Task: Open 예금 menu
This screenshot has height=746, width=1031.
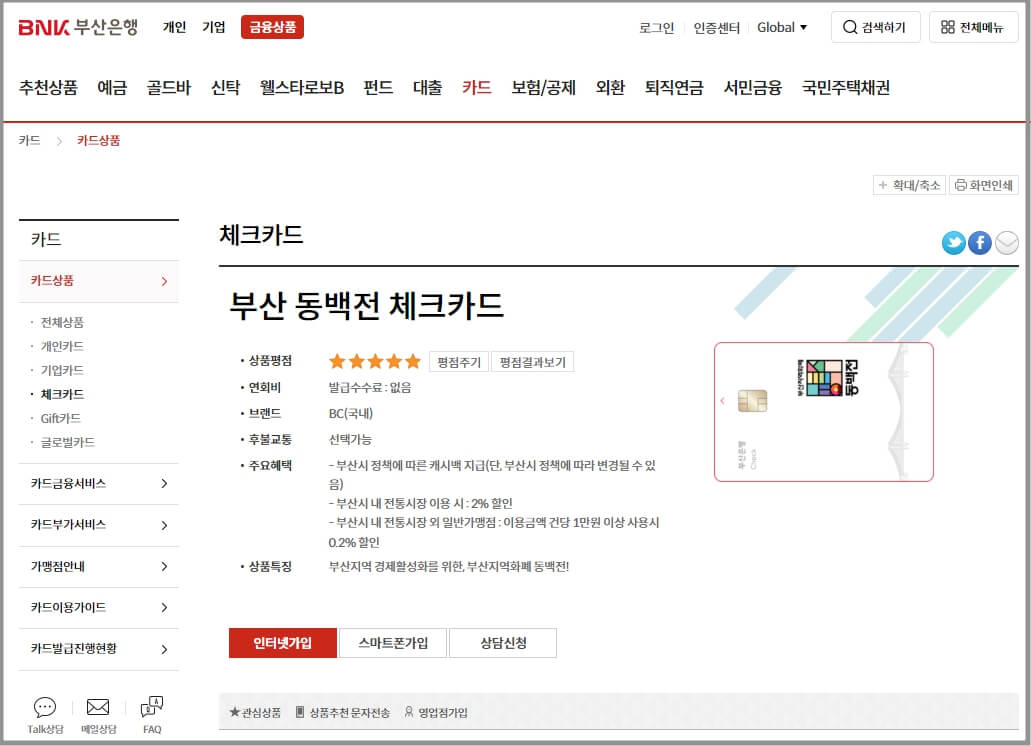Action: pyautogui.click(x=112, y=87)
